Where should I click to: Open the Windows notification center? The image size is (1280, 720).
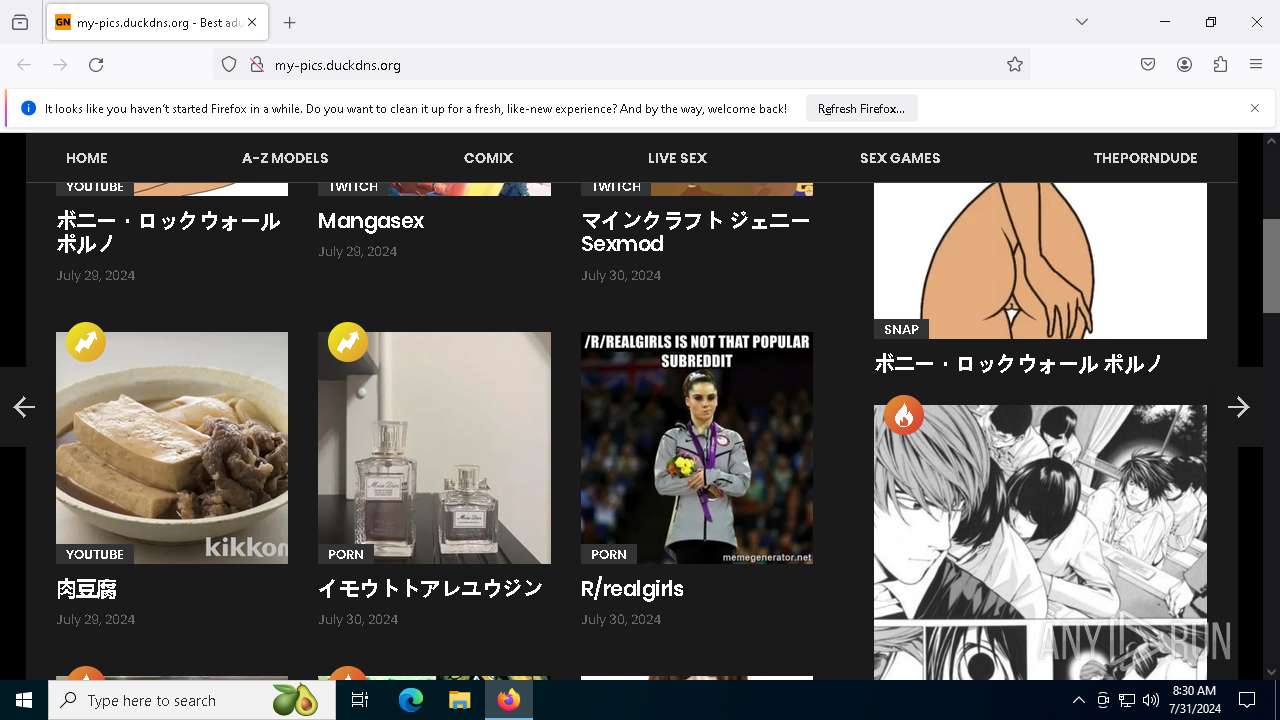tap(1247, 700)
